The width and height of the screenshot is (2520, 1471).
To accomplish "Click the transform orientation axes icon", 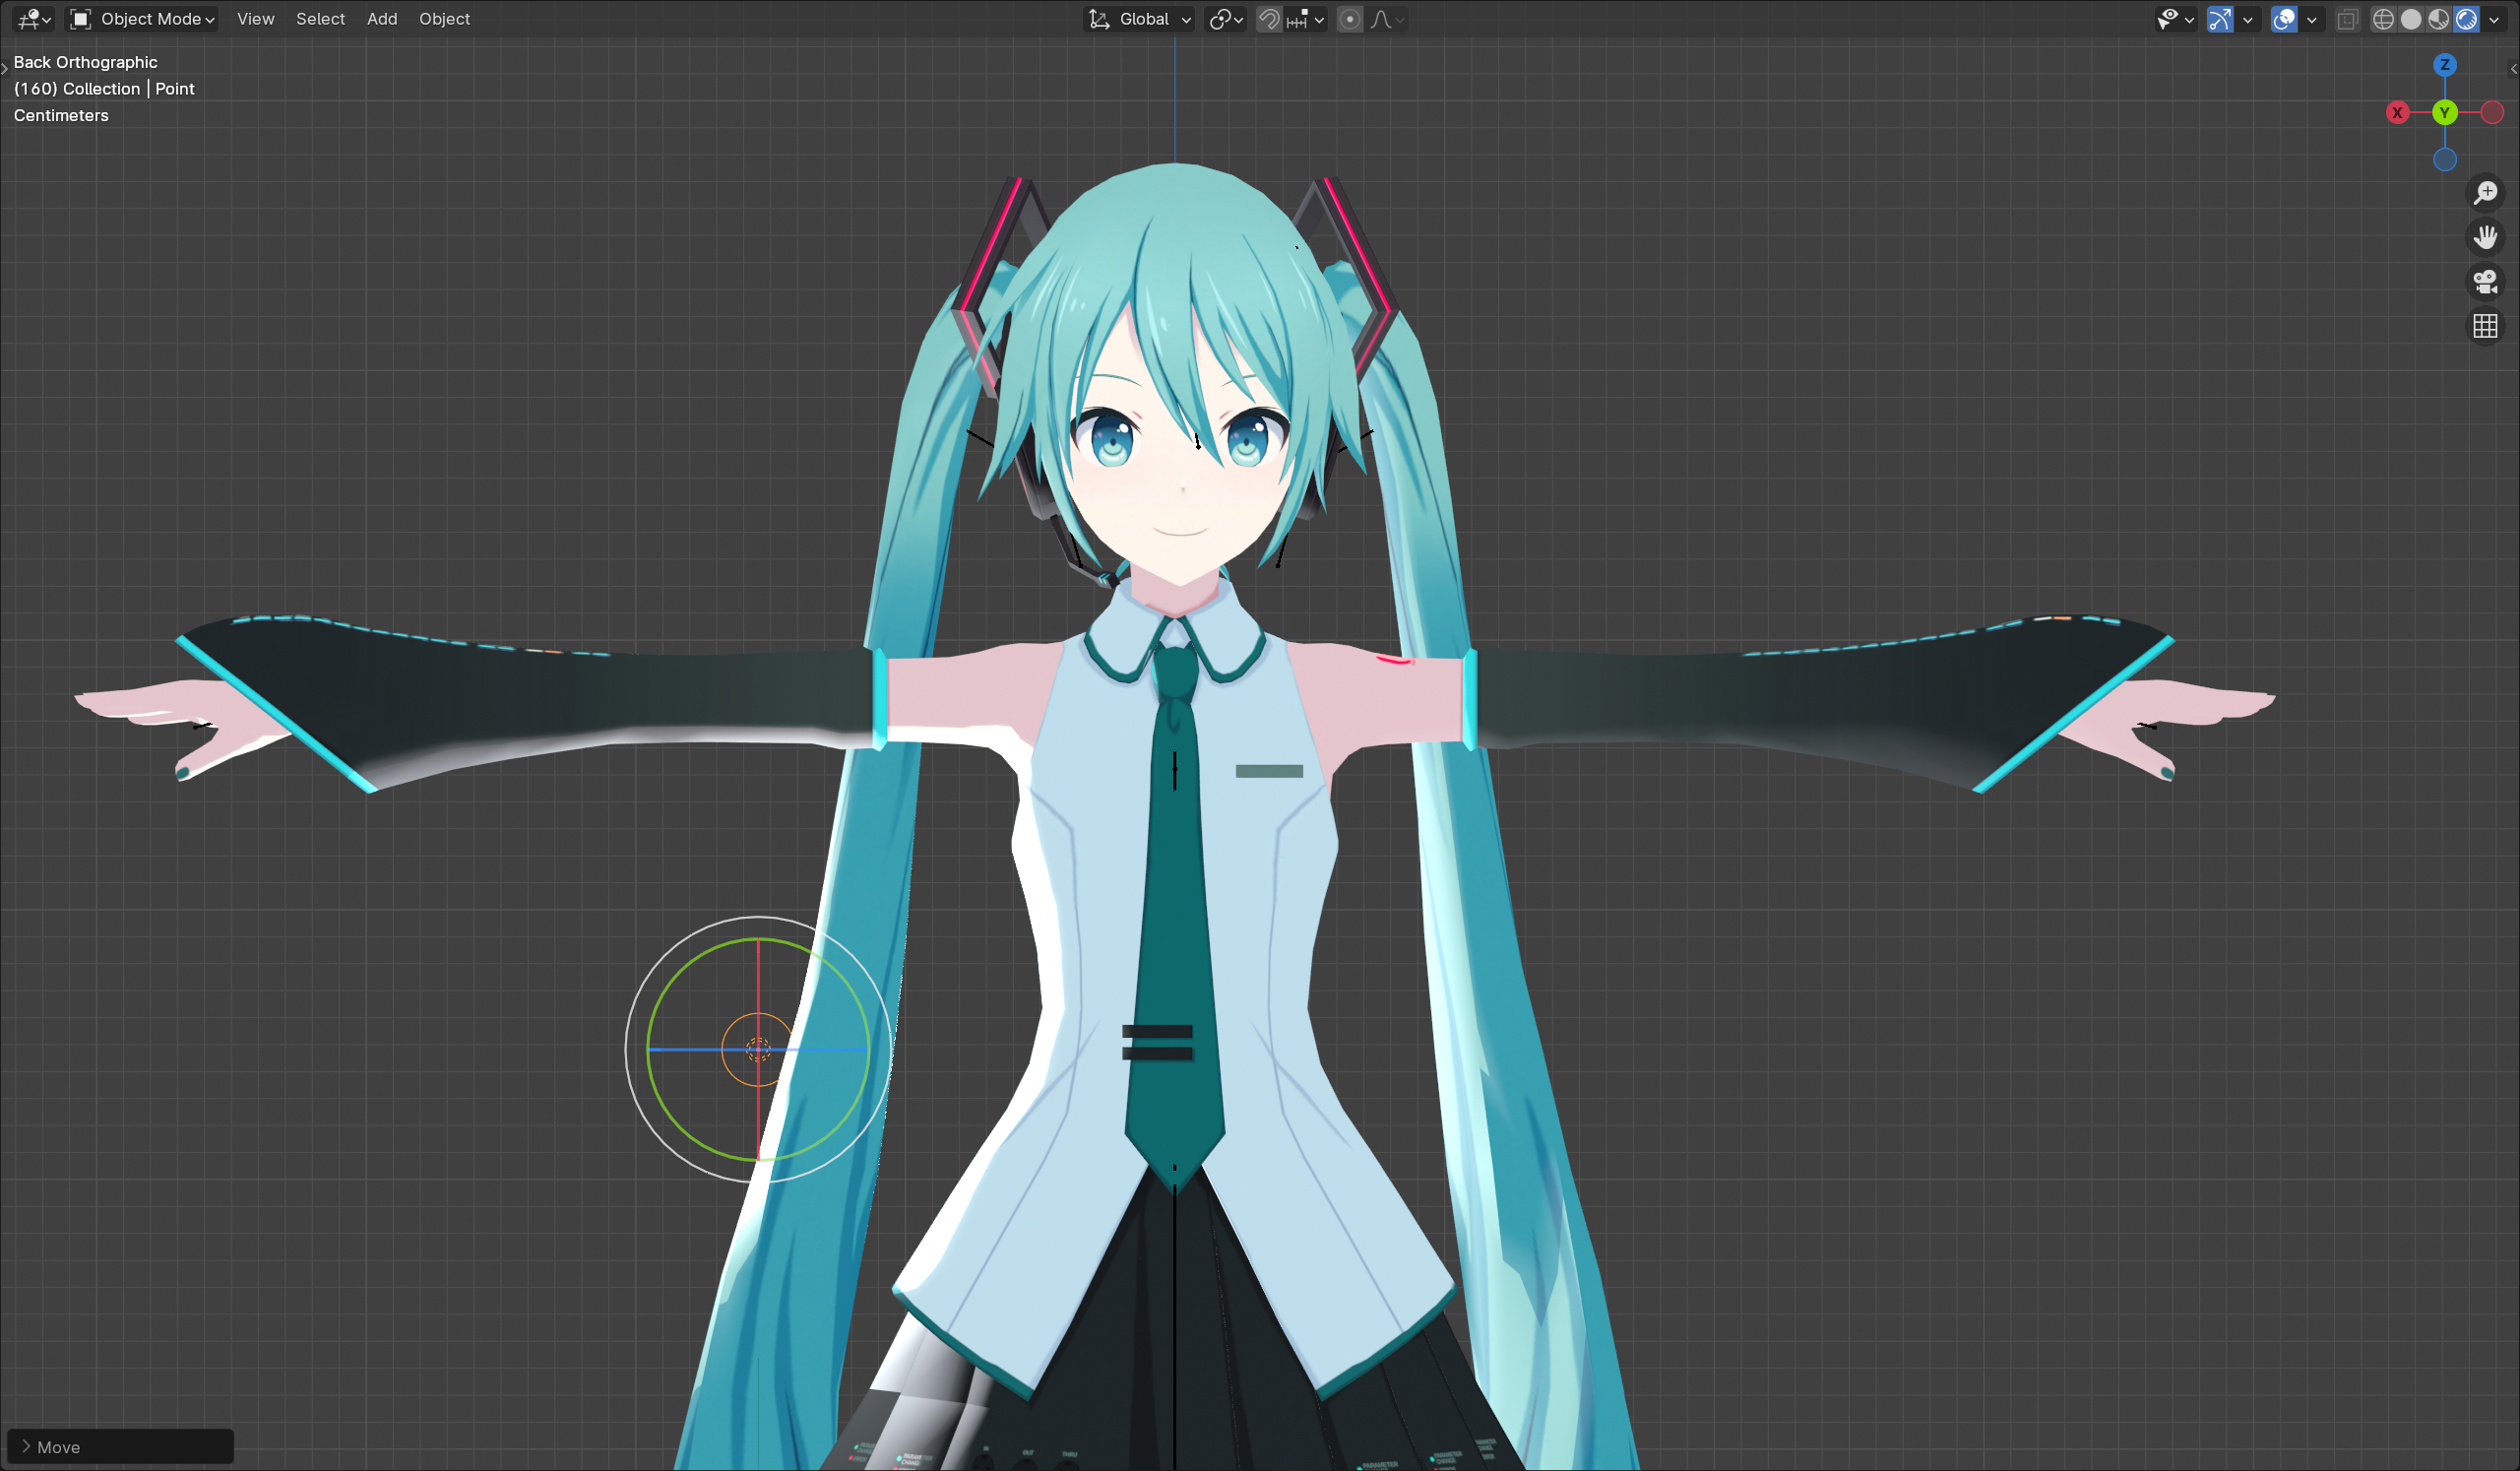I will tap(1100, 19).
